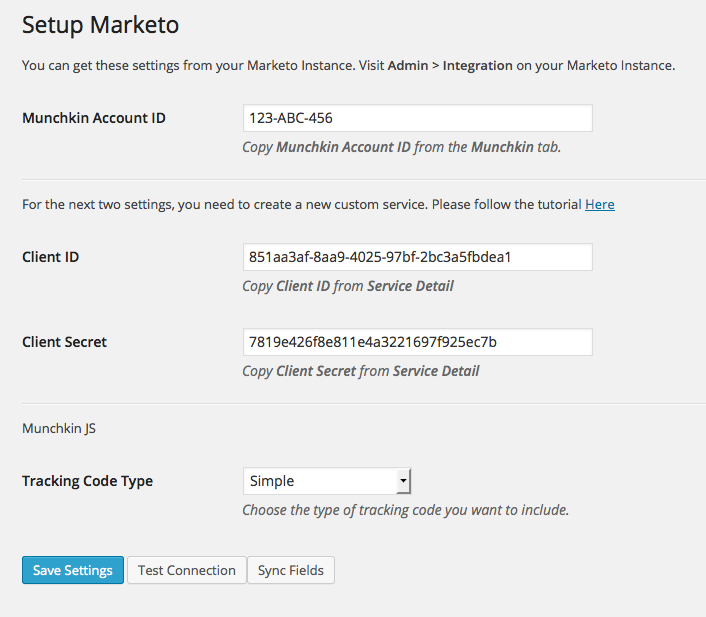The width and height of the screenshot is (706, 617).
Task: Focus the Client ID text field
Action: coord(418,257)
